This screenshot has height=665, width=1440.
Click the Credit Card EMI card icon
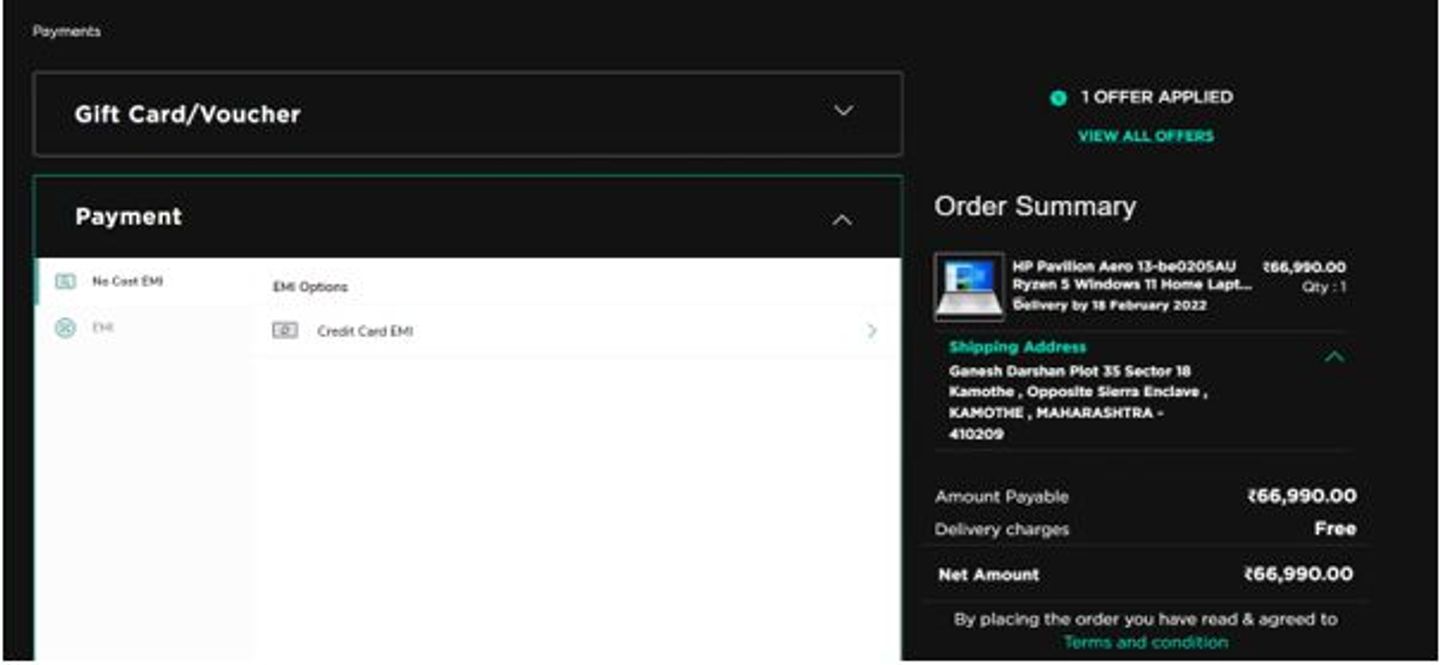click(285, 331)
